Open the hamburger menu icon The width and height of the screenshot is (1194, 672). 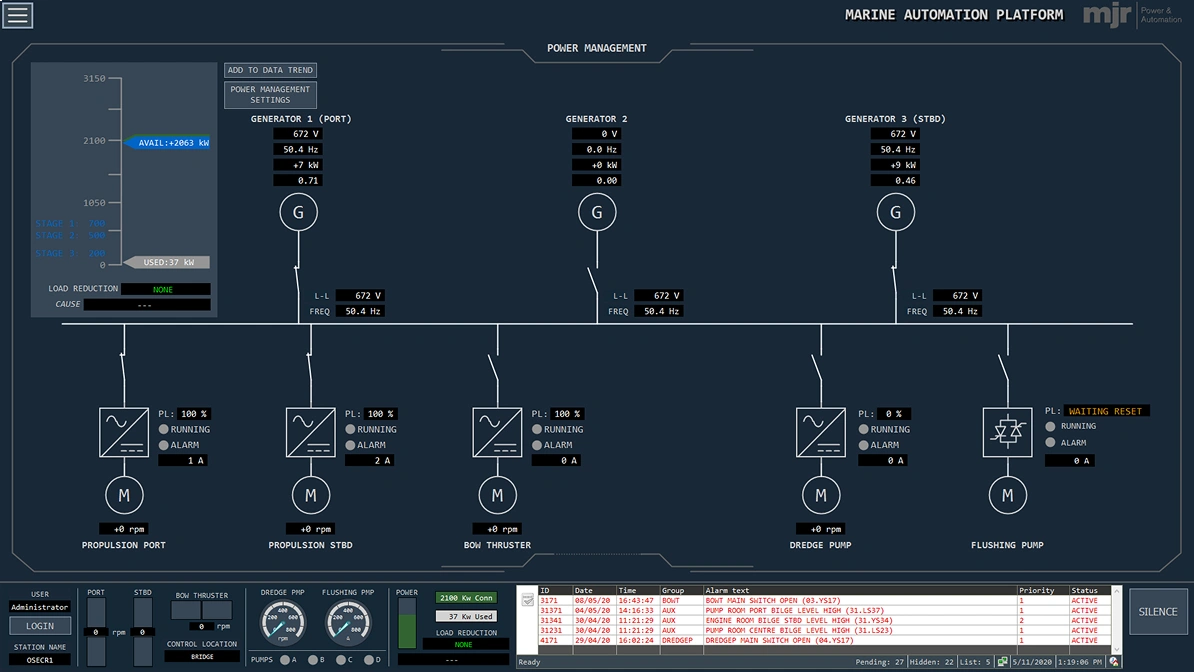pyautogui.click(x=18, y=15)
